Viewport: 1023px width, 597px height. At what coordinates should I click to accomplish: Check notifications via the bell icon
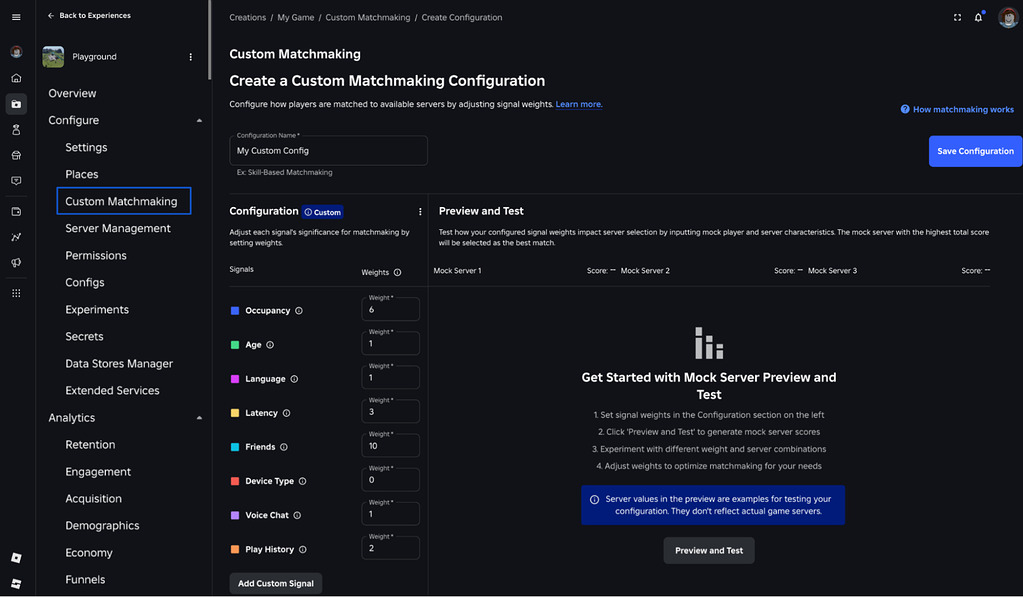(978, 16)
